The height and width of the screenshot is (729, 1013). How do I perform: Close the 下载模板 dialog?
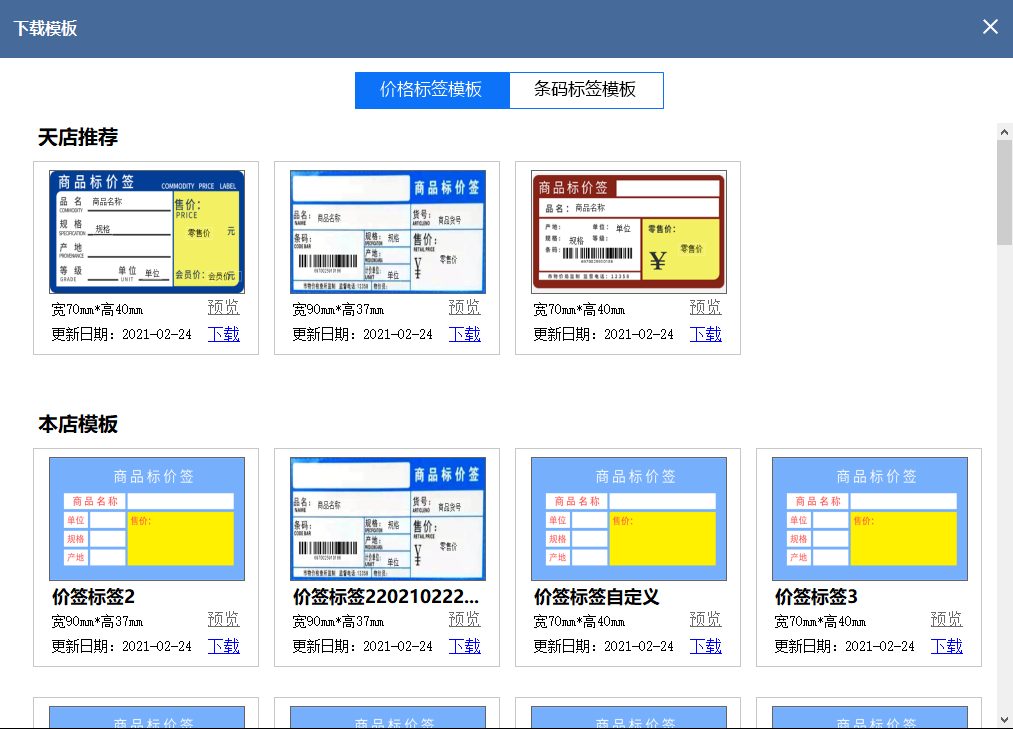tap(990, 26)
